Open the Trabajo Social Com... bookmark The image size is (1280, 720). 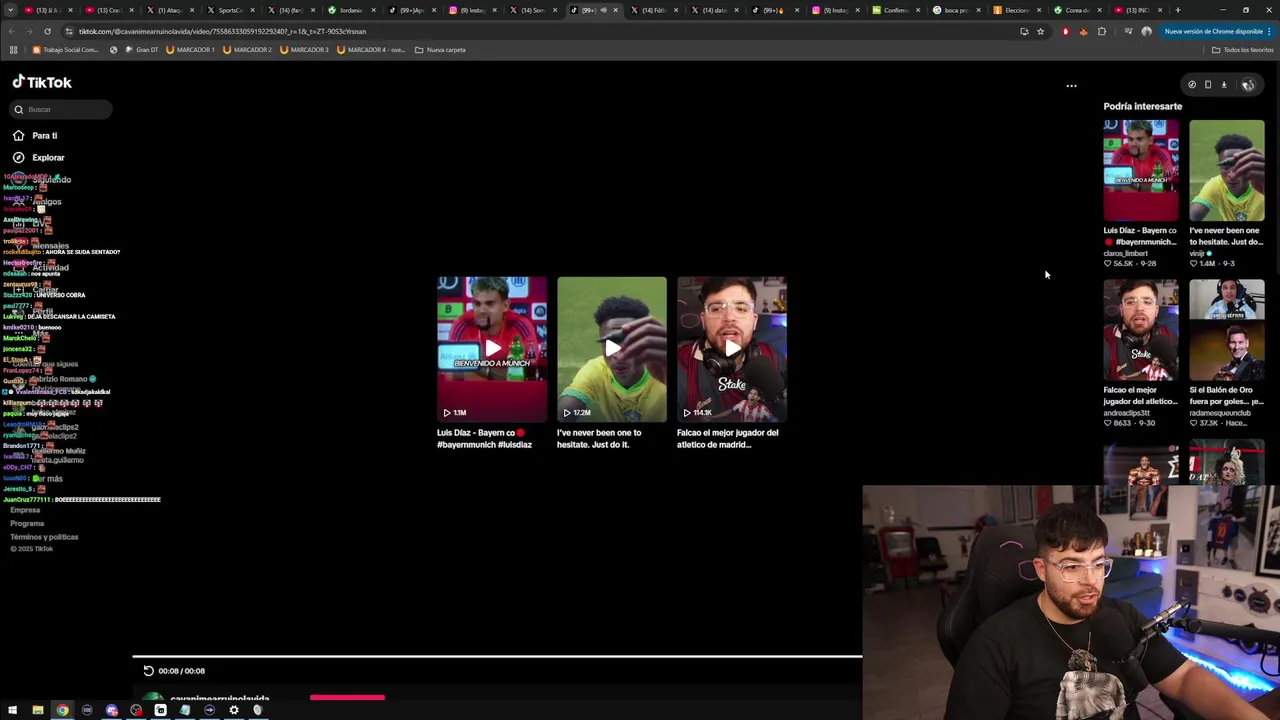66,49
